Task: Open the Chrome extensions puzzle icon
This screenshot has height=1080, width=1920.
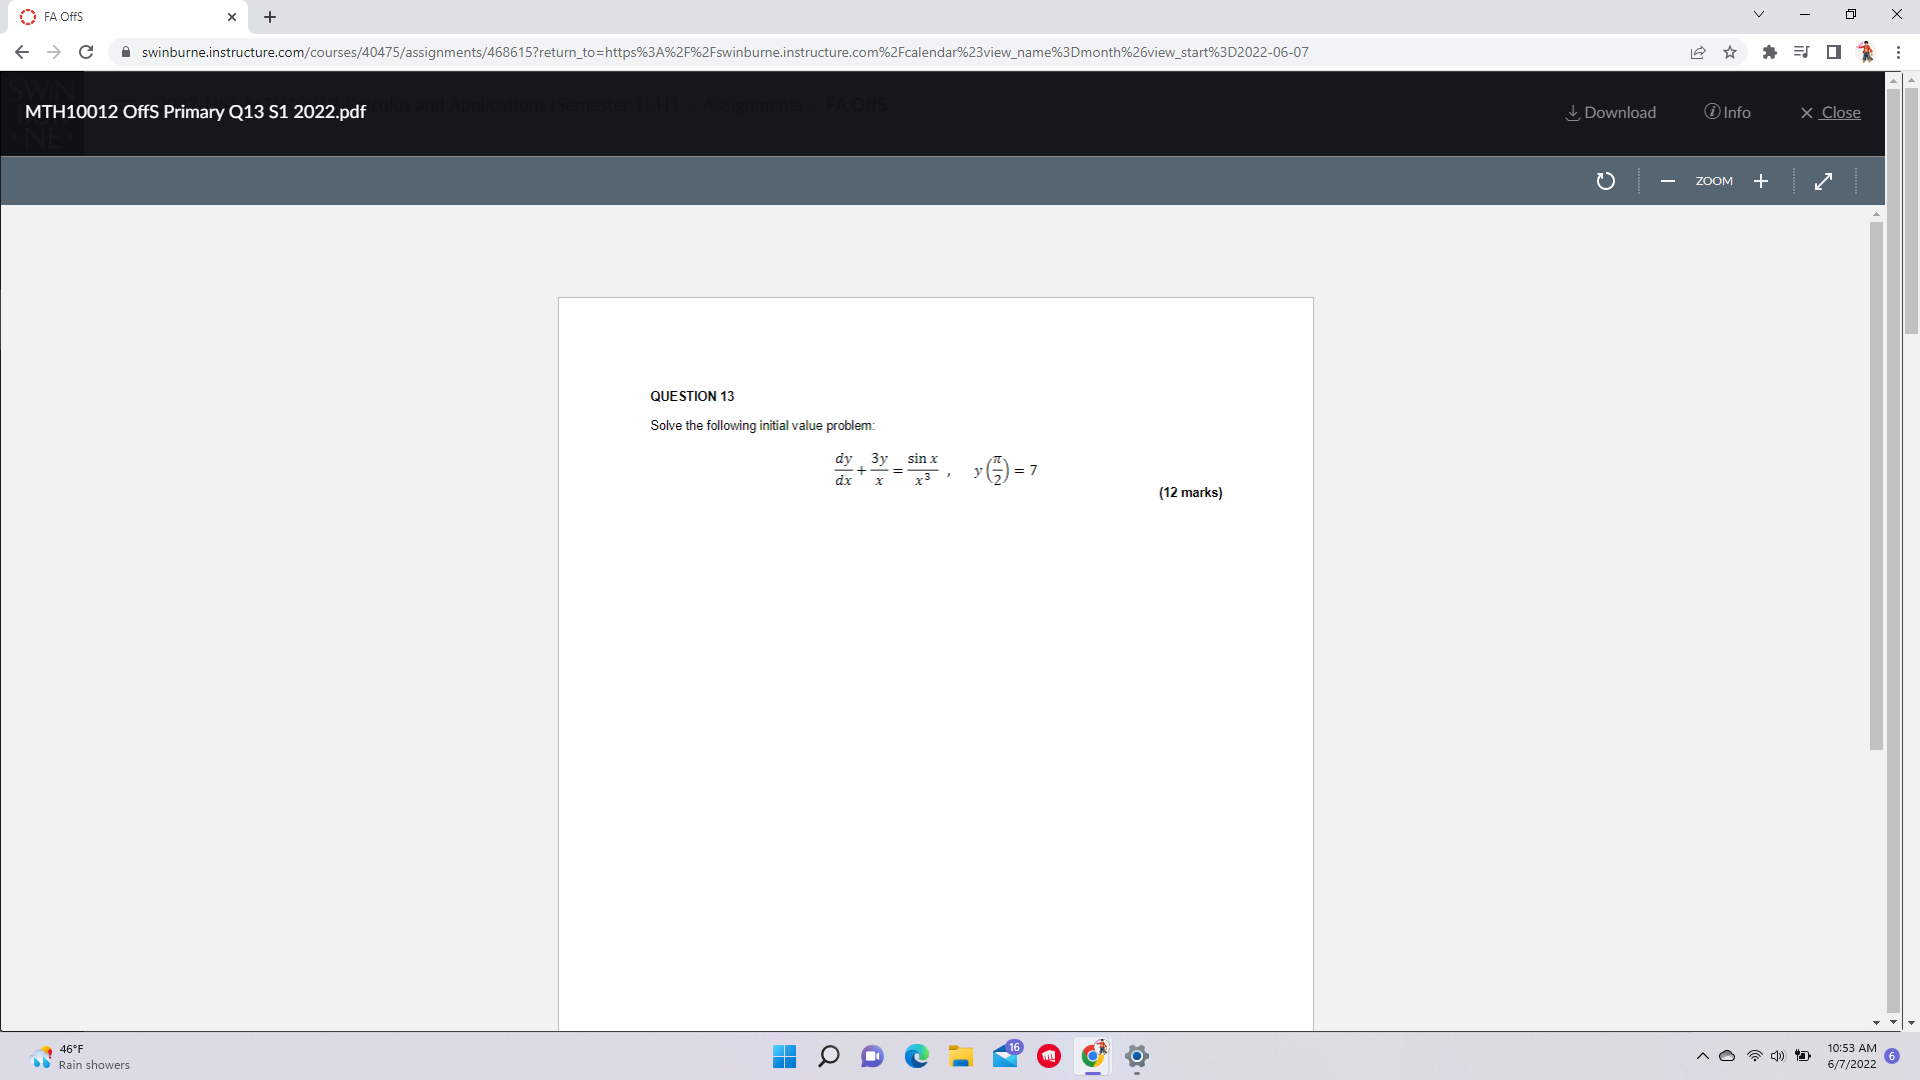Action: tap(1770, 52)
